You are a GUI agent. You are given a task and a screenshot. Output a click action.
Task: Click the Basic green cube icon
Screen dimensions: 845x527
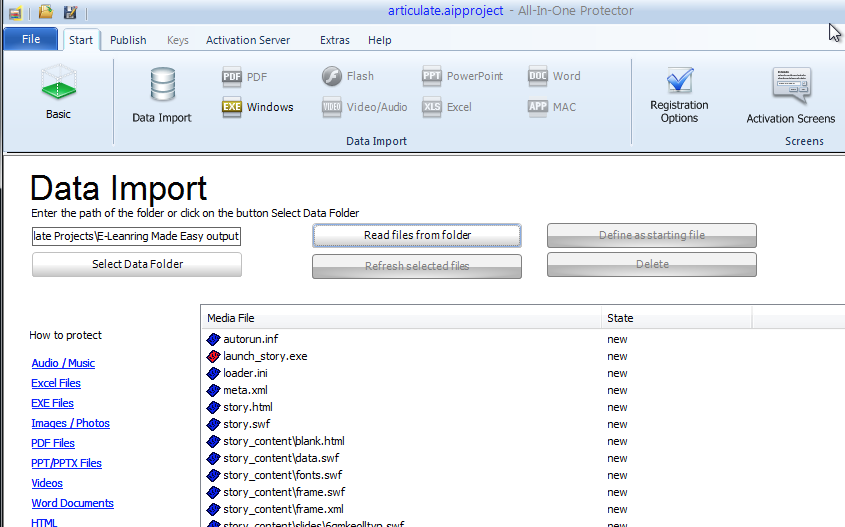tap(58, 84)
